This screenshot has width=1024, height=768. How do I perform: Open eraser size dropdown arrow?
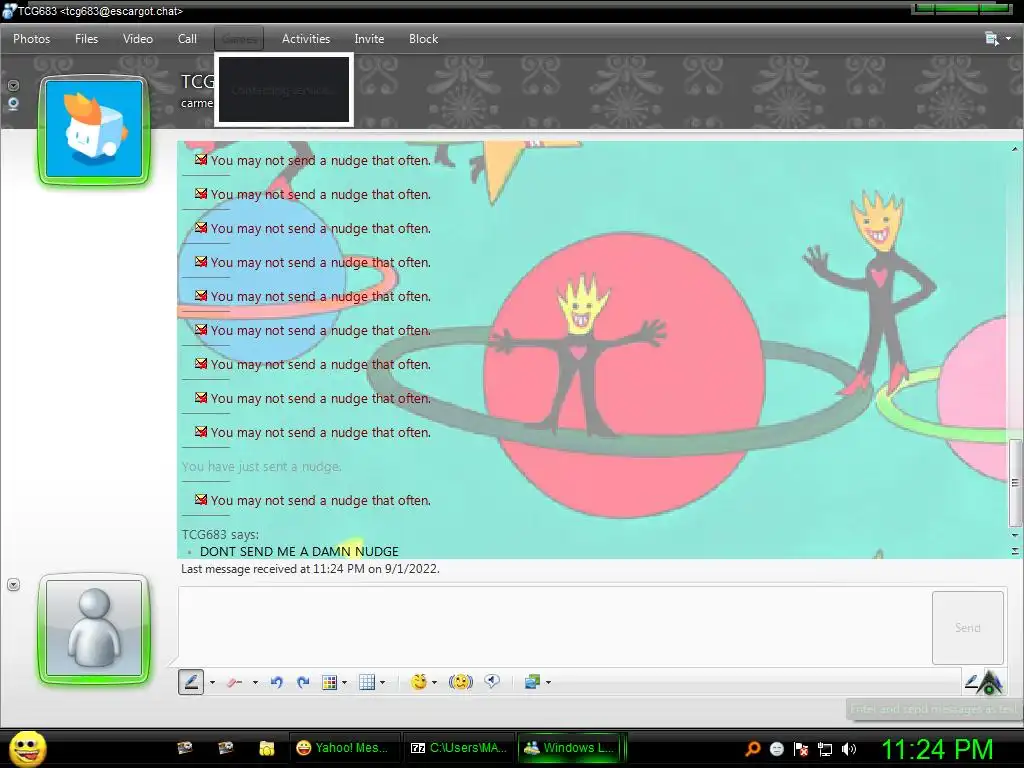(255, 683)
